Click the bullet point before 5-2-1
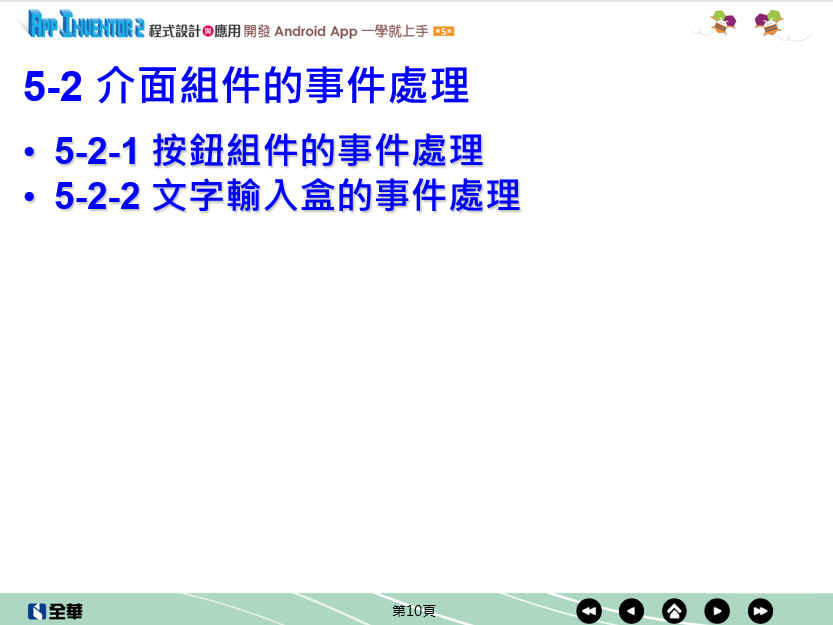The image size is (833, 625). coord(32,153)
